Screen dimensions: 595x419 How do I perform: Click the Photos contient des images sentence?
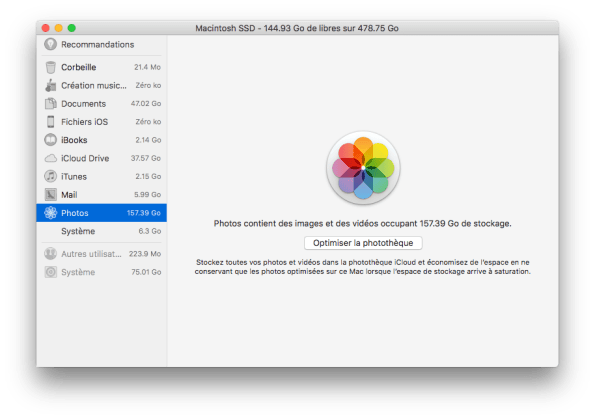click(362, 224)
